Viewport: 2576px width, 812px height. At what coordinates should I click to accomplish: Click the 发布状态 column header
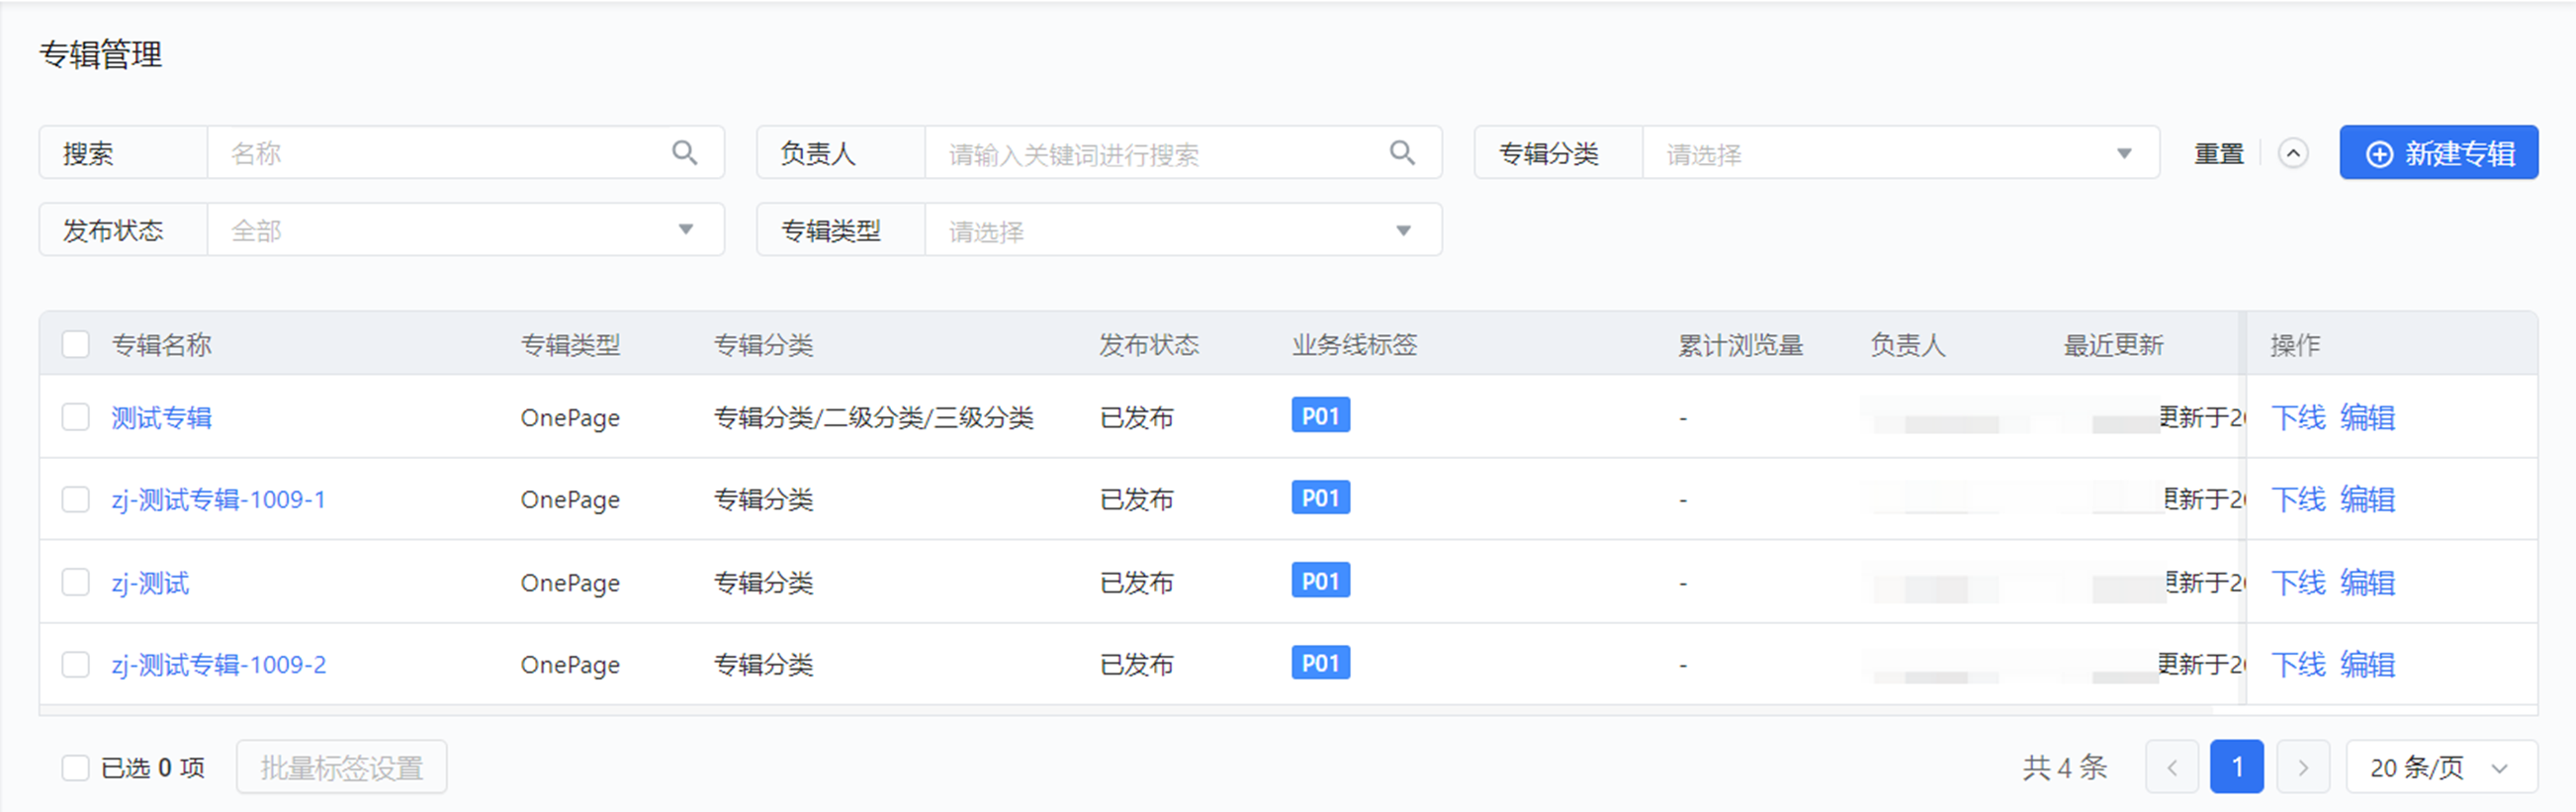1149,345
